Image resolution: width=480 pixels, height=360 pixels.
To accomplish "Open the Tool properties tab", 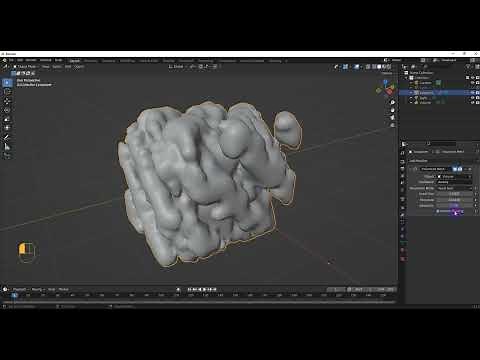I will tap(403, 153).
